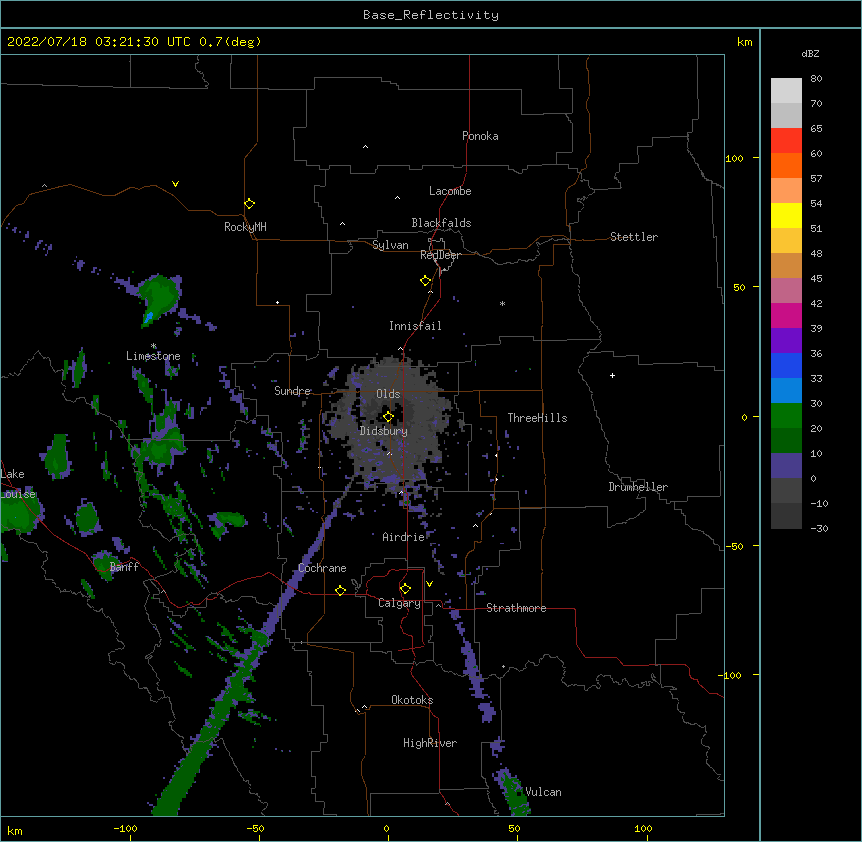This screenshot has width=862, height=842.
Task: Click the Sylvan label on map
Action: 390,245
